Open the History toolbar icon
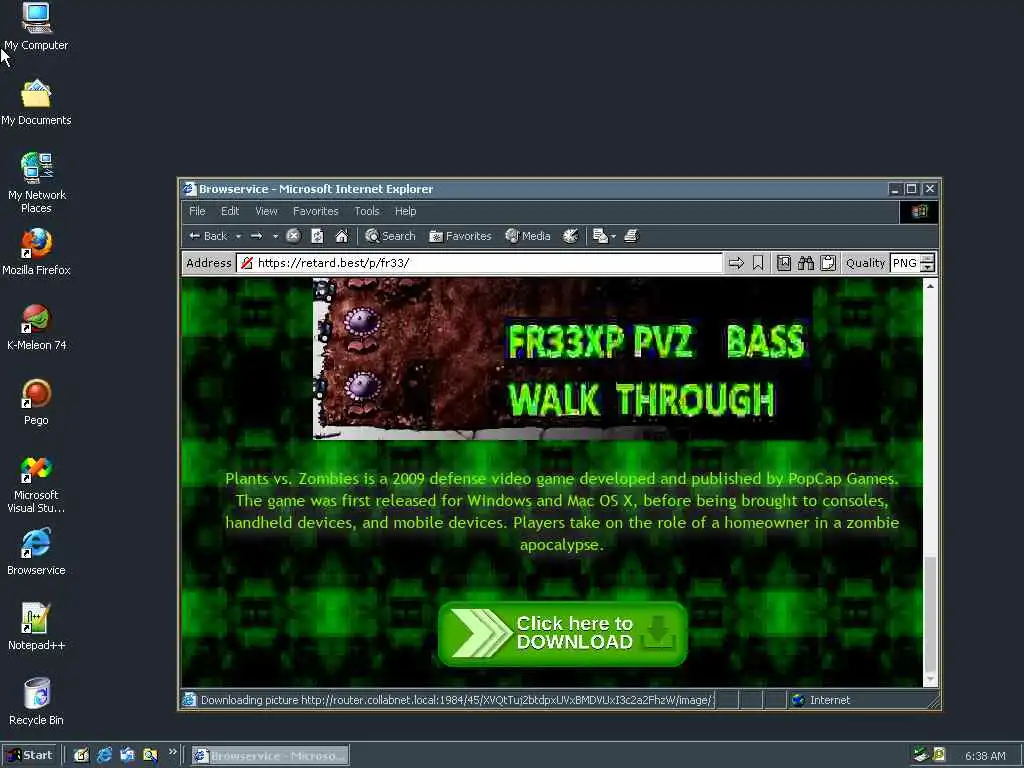Image resolution: width=1024 pixels, height=768 pixels. (571, 236)
